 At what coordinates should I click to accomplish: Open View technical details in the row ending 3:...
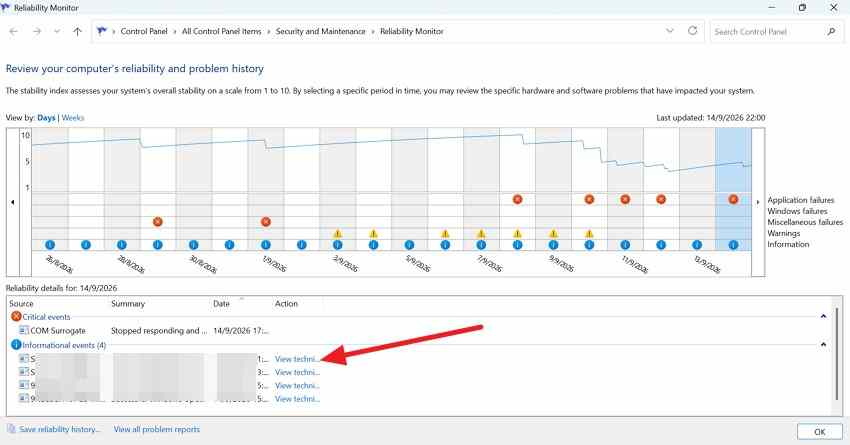tap(297, 372)
